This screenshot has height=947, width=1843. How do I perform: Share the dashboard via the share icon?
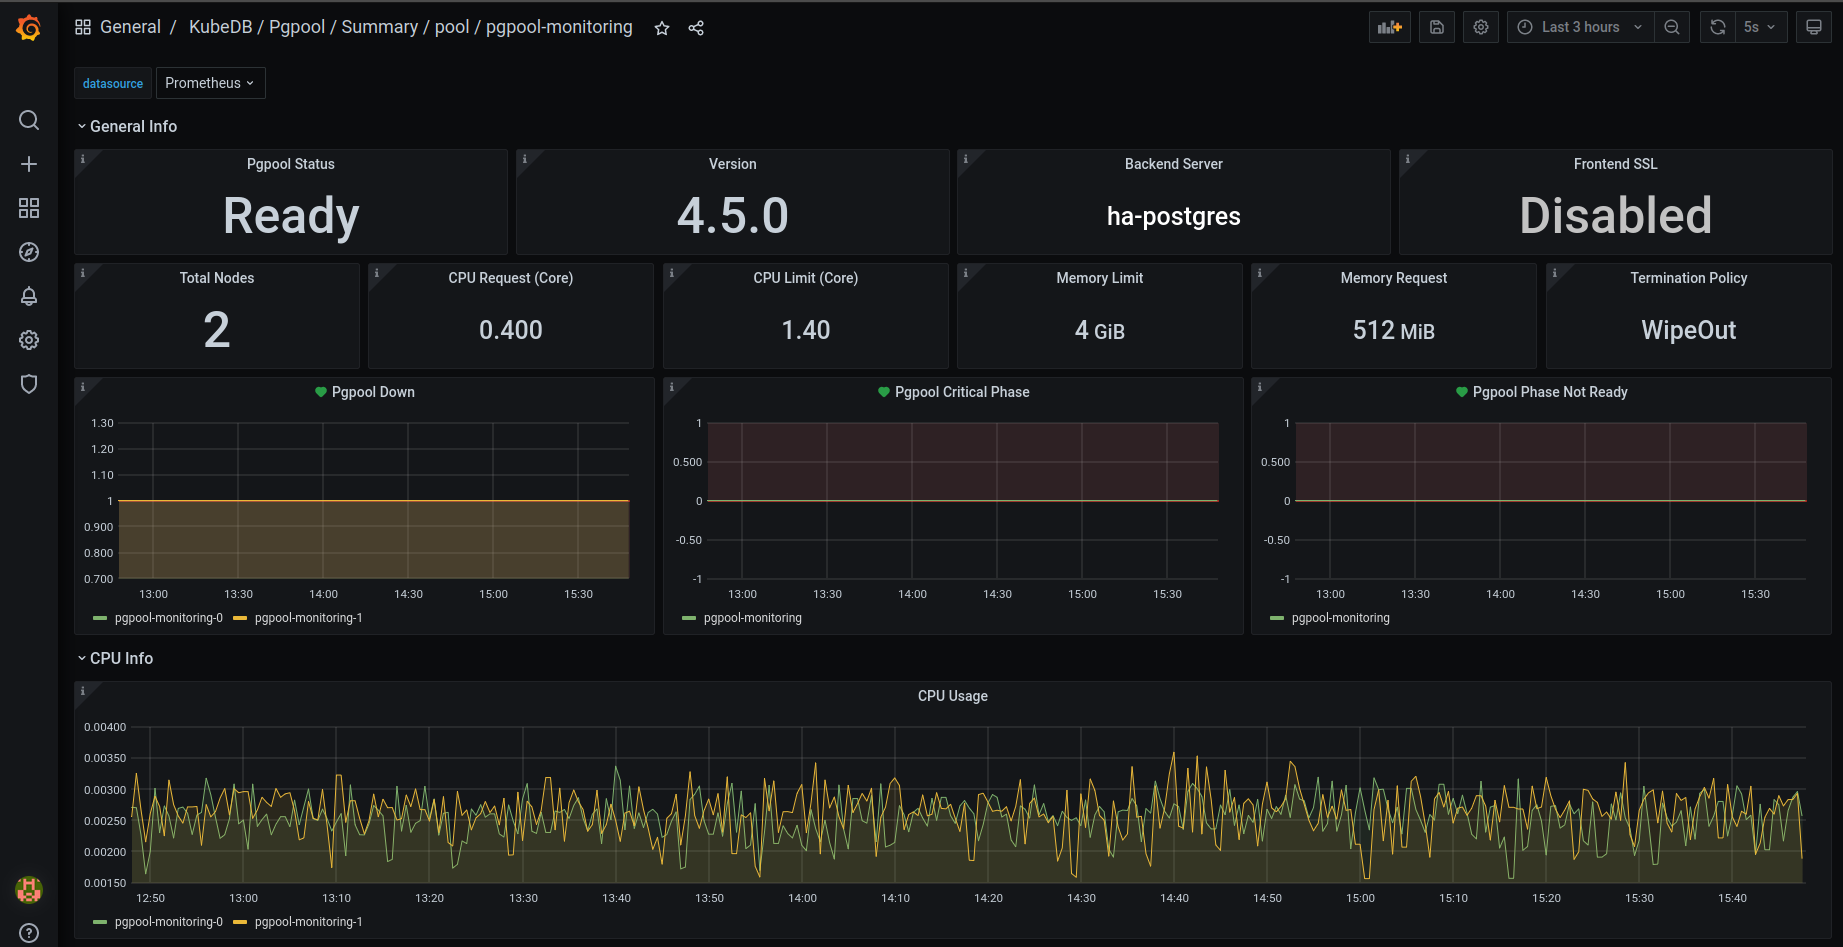696,28
